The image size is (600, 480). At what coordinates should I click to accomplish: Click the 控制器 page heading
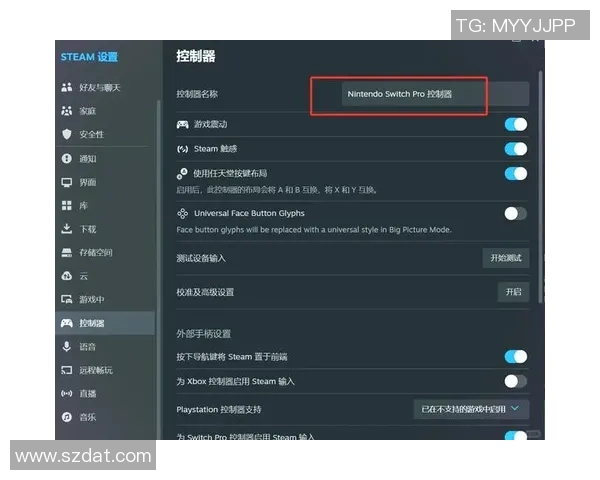[196, 56]
